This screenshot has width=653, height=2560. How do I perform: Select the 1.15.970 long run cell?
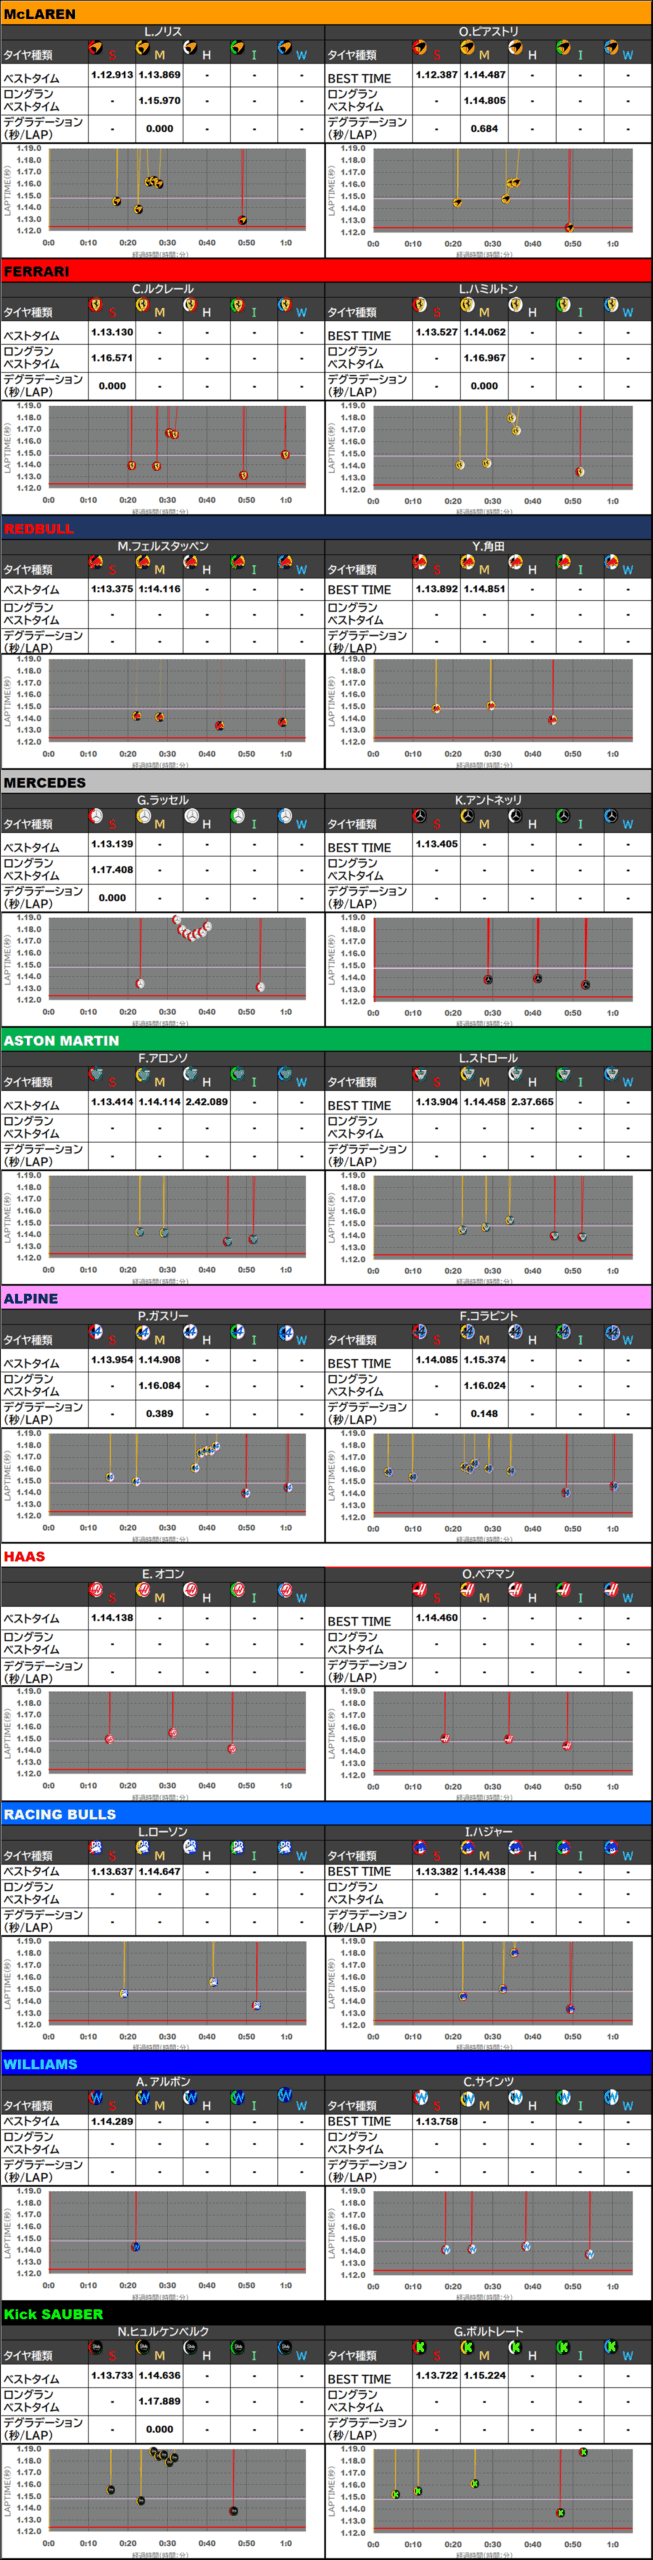pos(160,101)
